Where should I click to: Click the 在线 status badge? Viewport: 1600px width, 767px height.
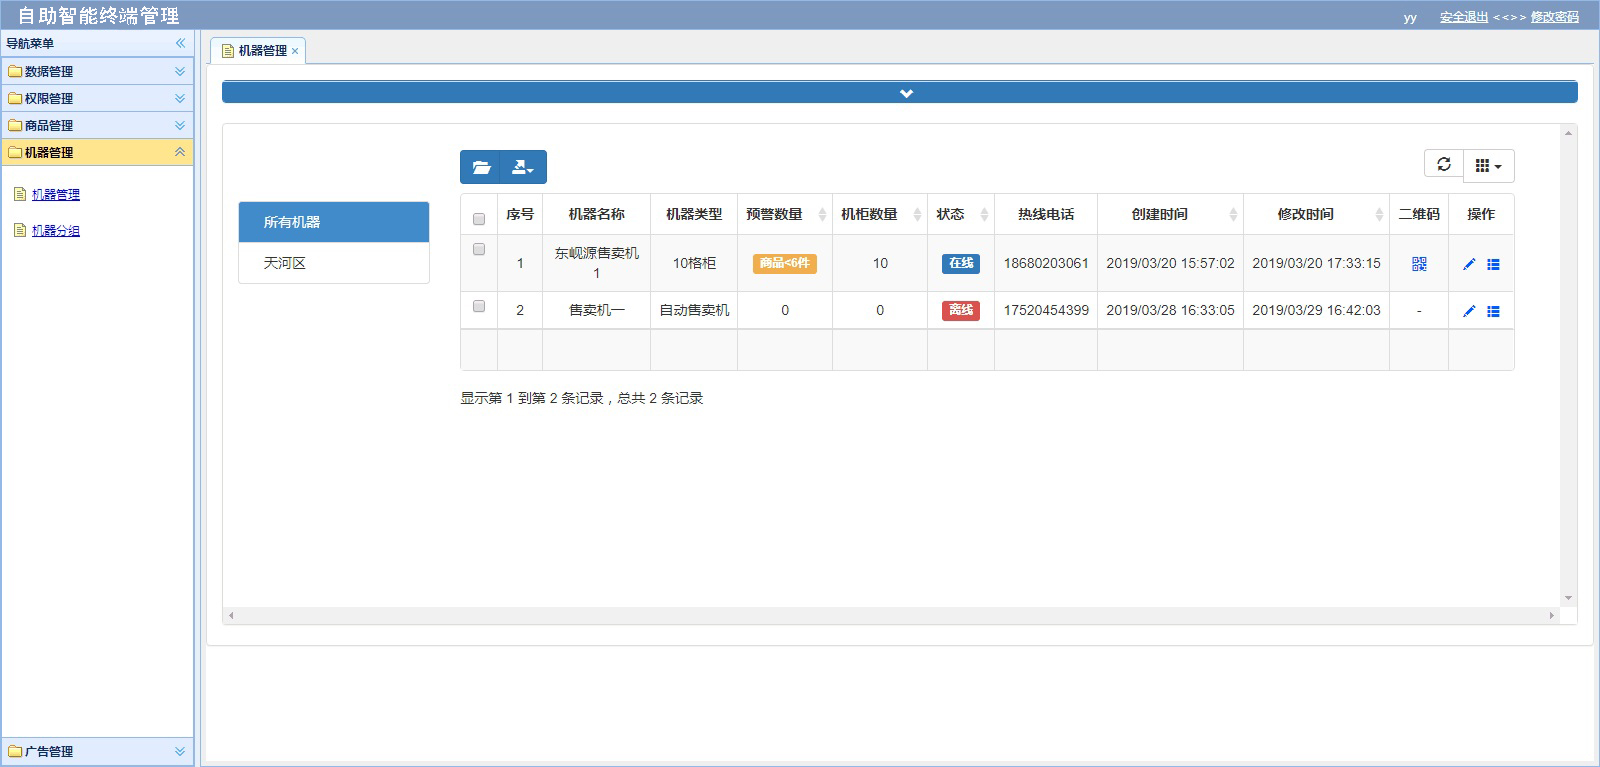[961, 264]
